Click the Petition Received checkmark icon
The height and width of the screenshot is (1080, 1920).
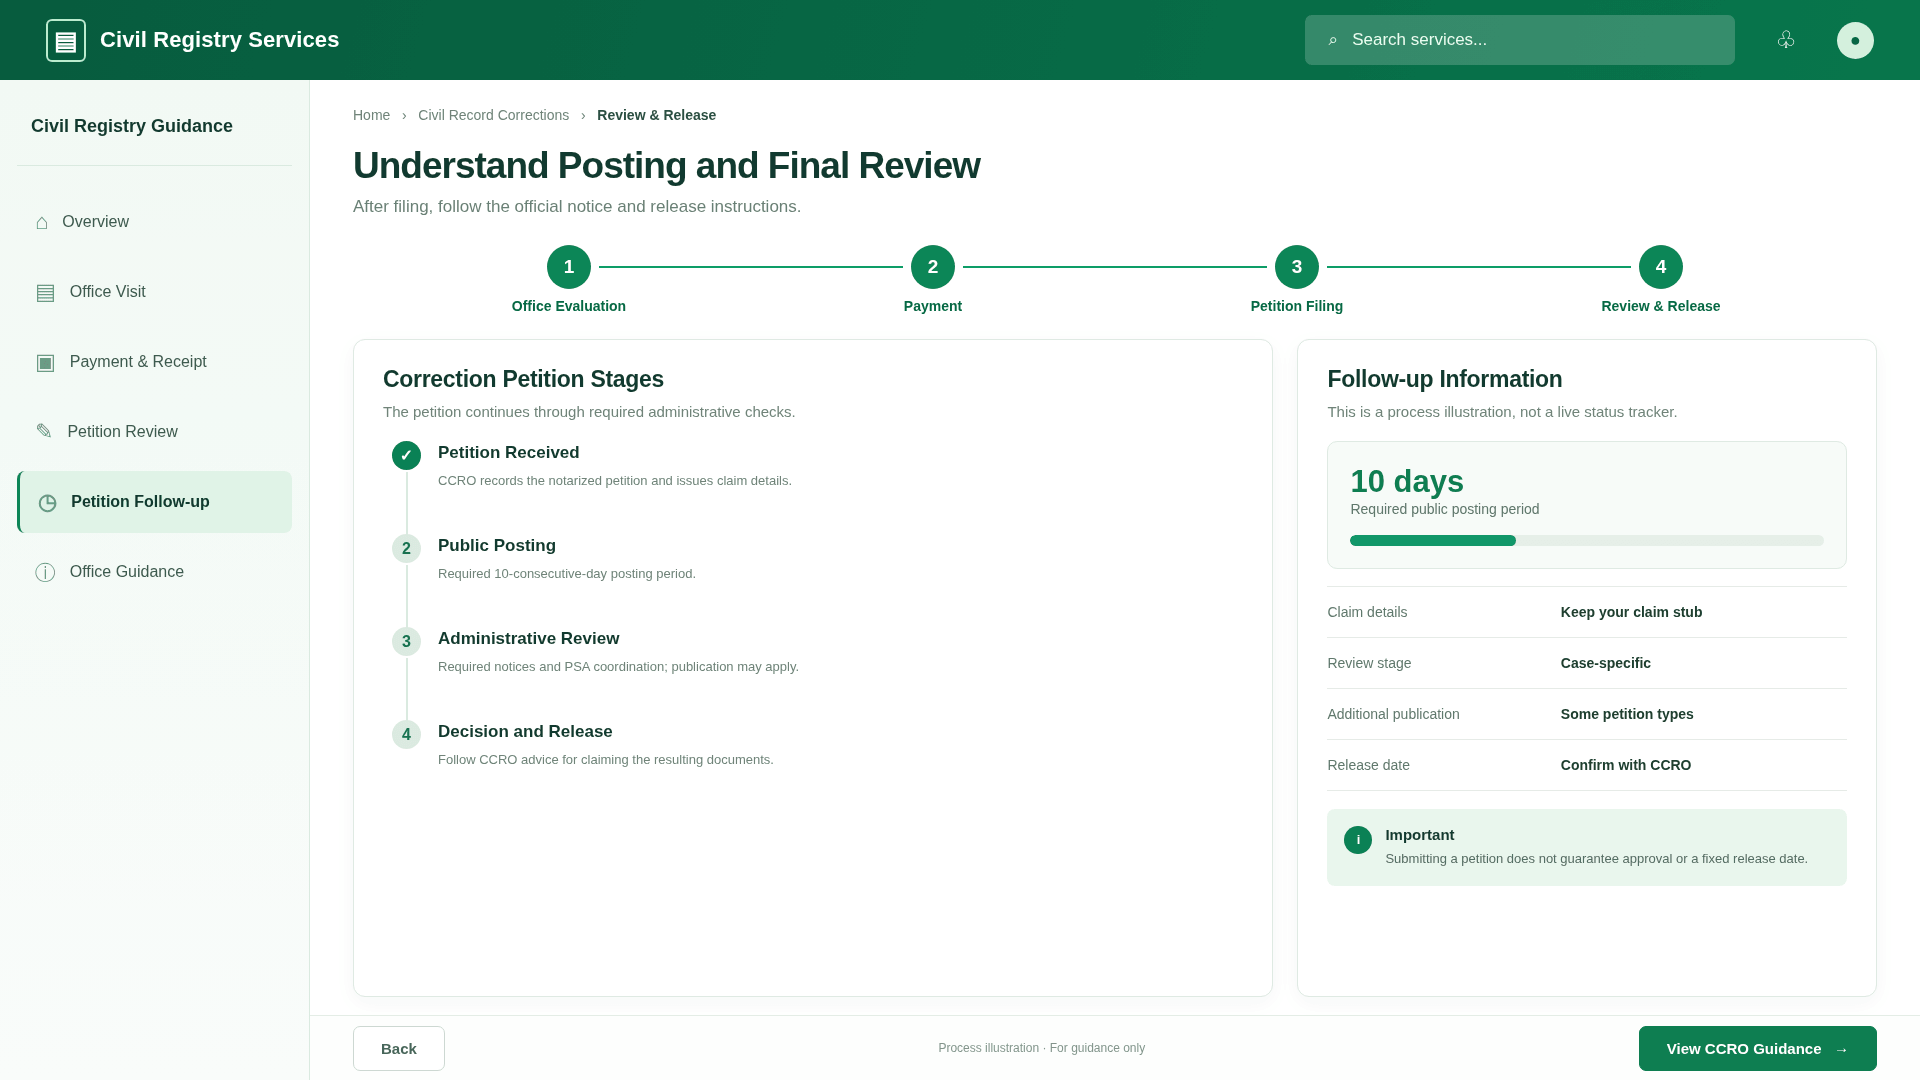pyautogui.click(x=406, y=455)
